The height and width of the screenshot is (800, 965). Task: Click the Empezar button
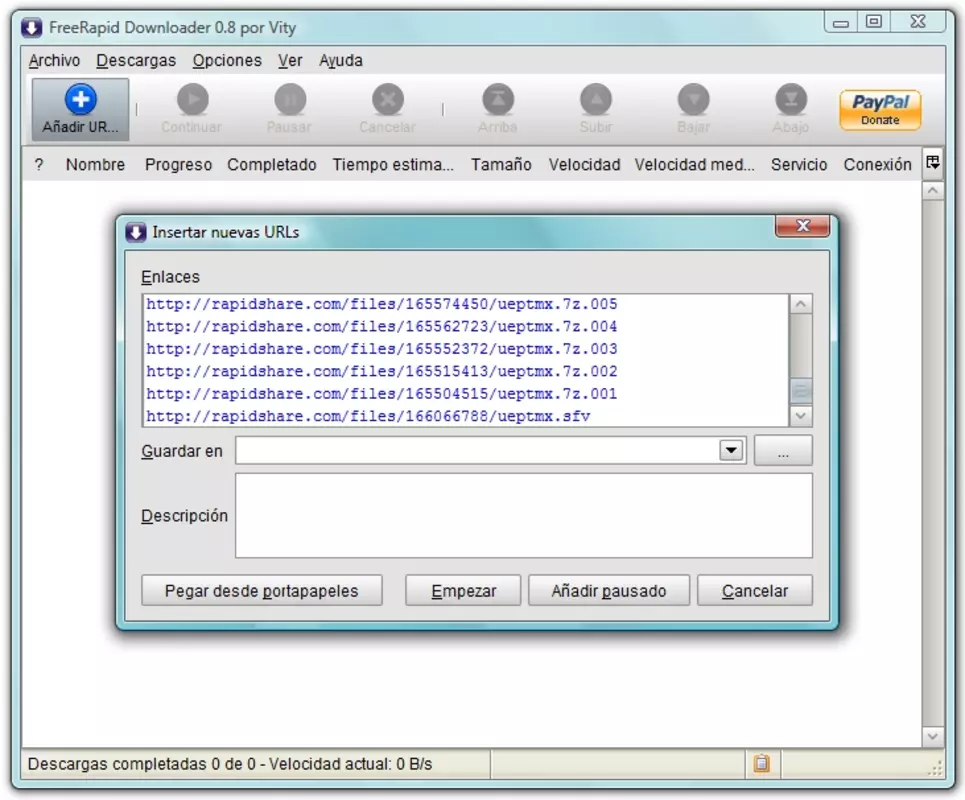pos(463,591)
